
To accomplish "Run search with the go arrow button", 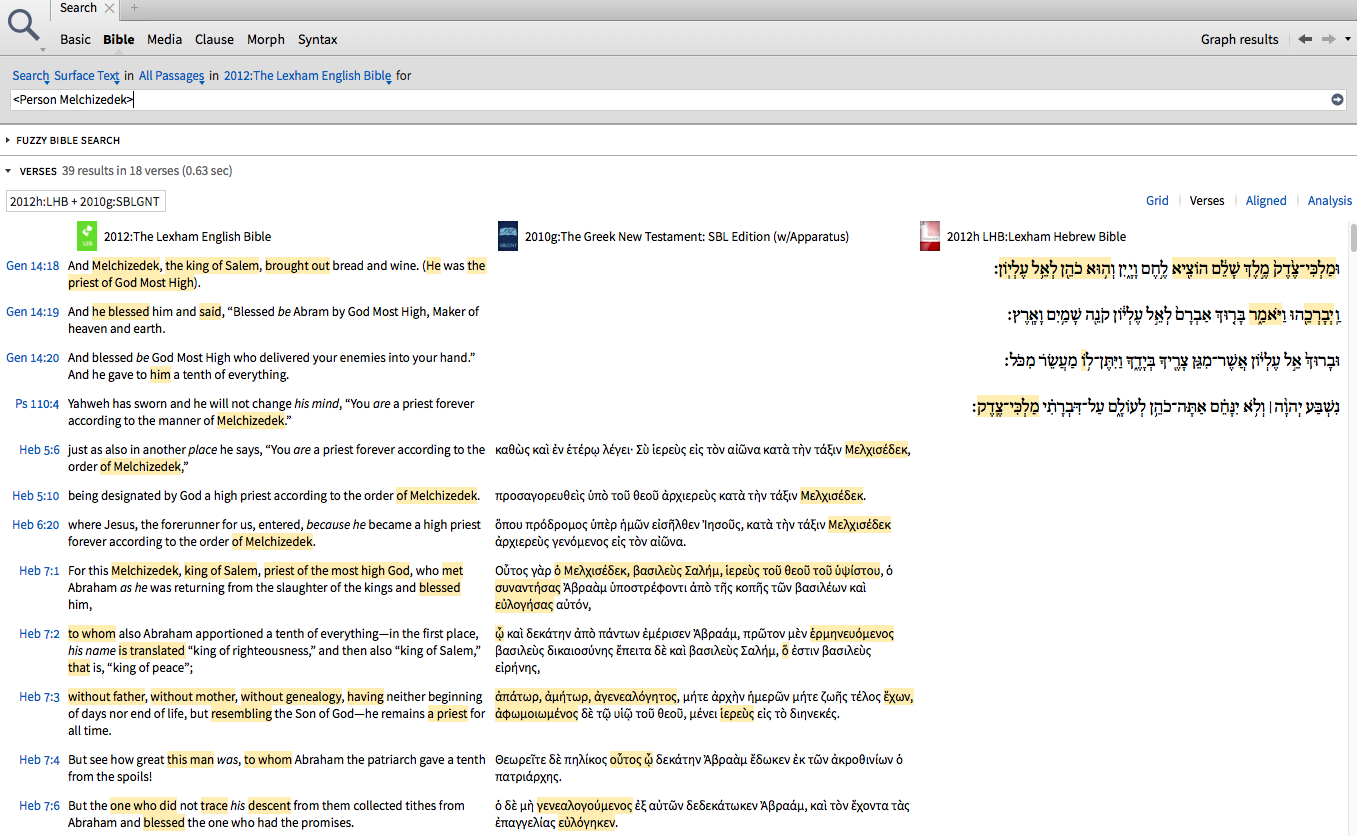I will pos(1337,99).
